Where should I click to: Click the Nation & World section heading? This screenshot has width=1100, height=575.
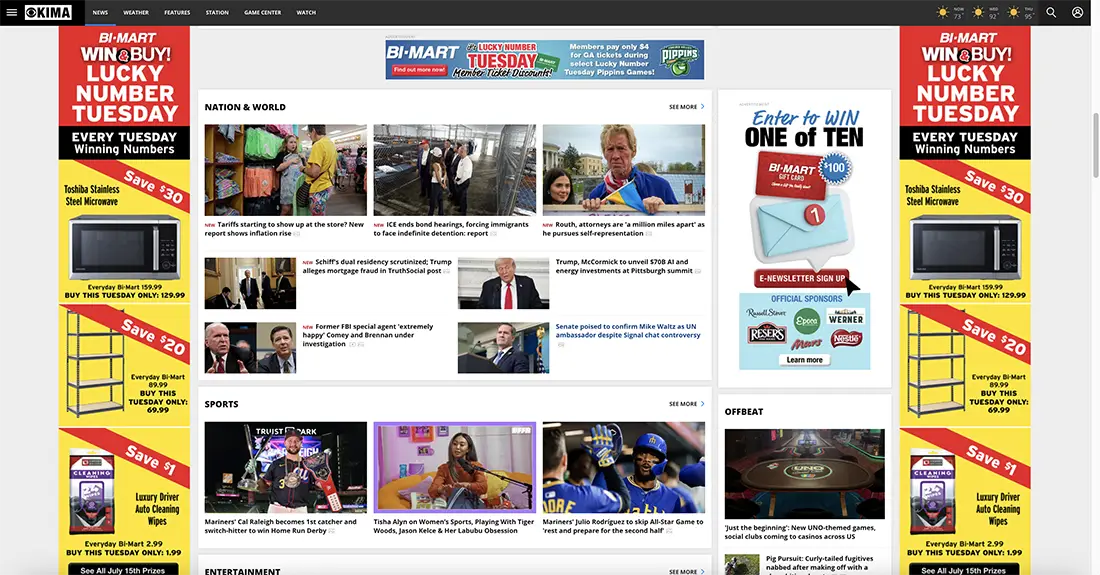245,107
